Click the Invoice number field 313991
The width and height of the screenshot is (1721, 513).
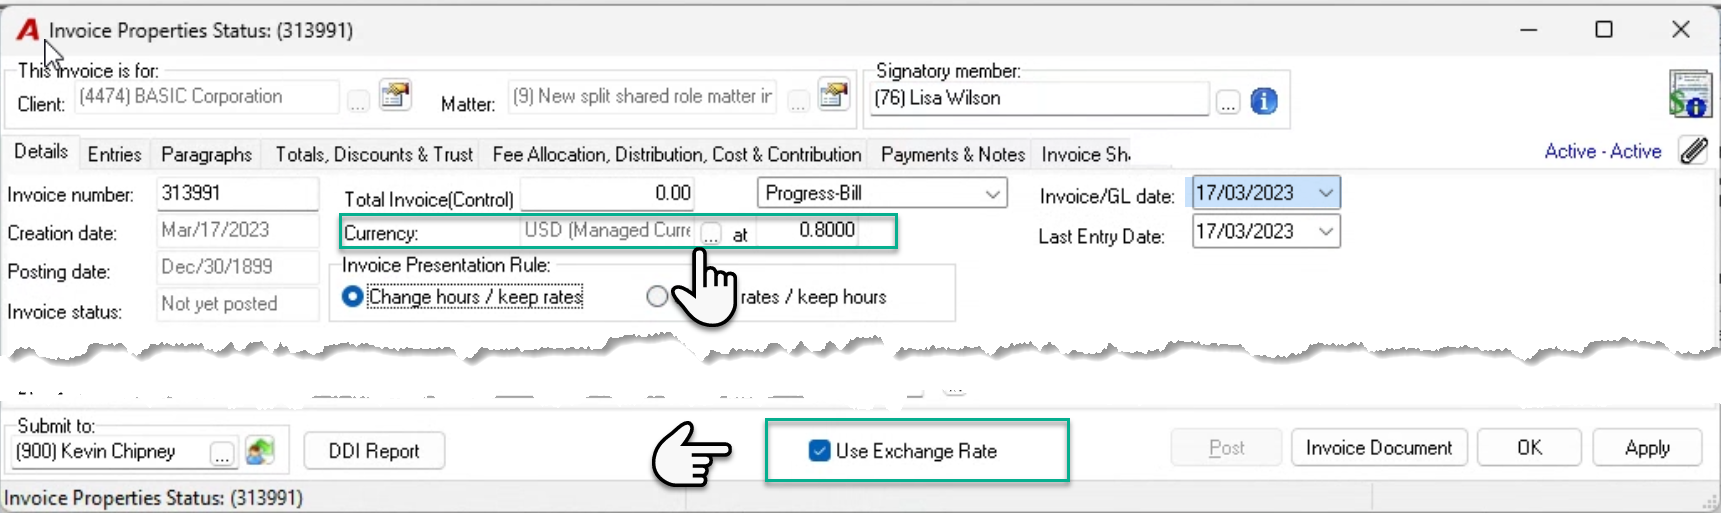pyautogui.click(x=238, y=193)
